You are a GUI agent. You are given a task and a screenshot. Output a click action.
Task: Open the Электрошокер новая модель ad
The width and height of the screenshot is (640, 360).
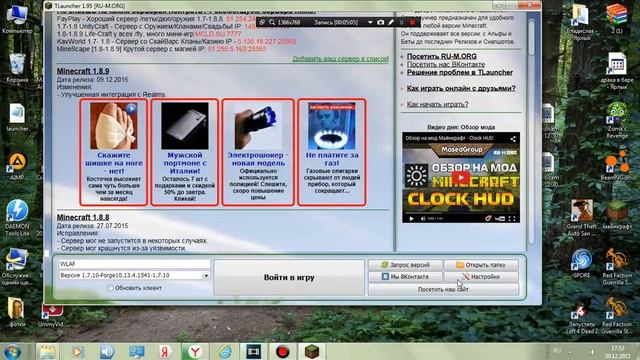pyautogui.click(x=258, y=152)
